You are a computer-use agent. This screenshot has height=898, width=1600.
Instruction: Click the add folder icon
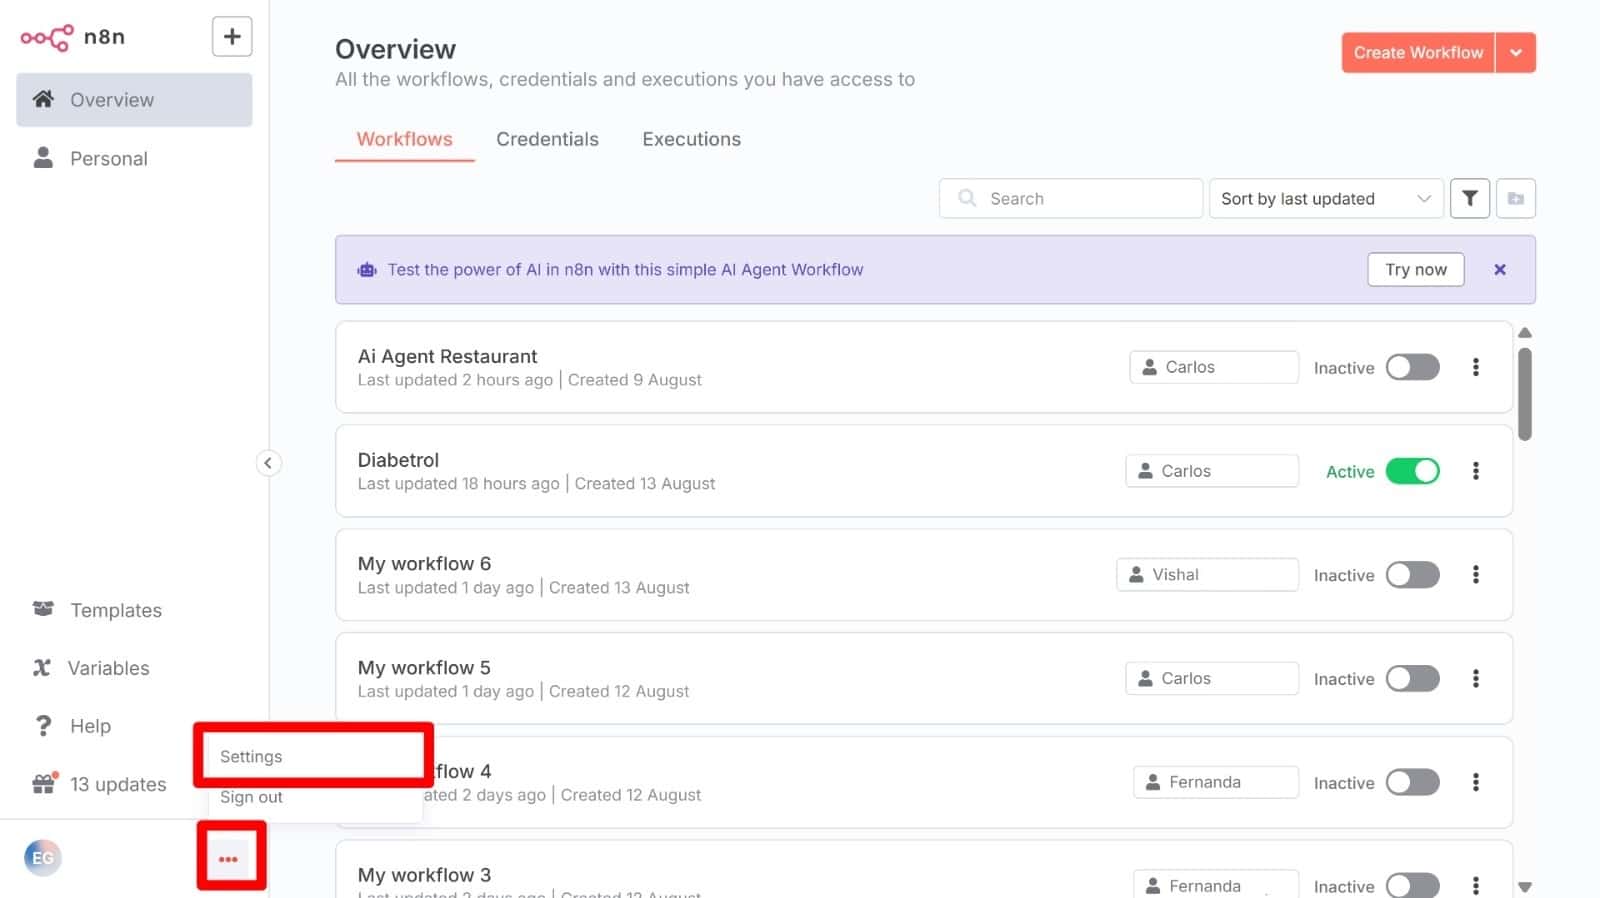tap(1515, 198)
